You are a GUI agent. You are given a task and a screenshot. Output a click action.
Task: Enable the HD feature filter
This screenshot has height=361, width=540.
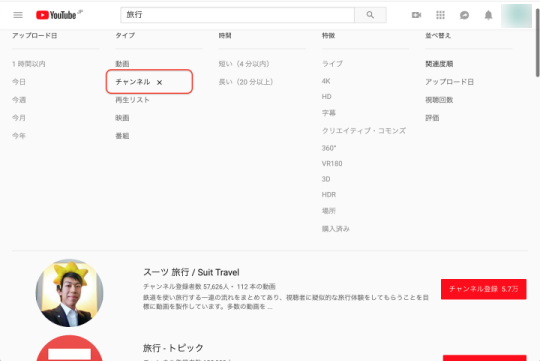pos(326,96)
